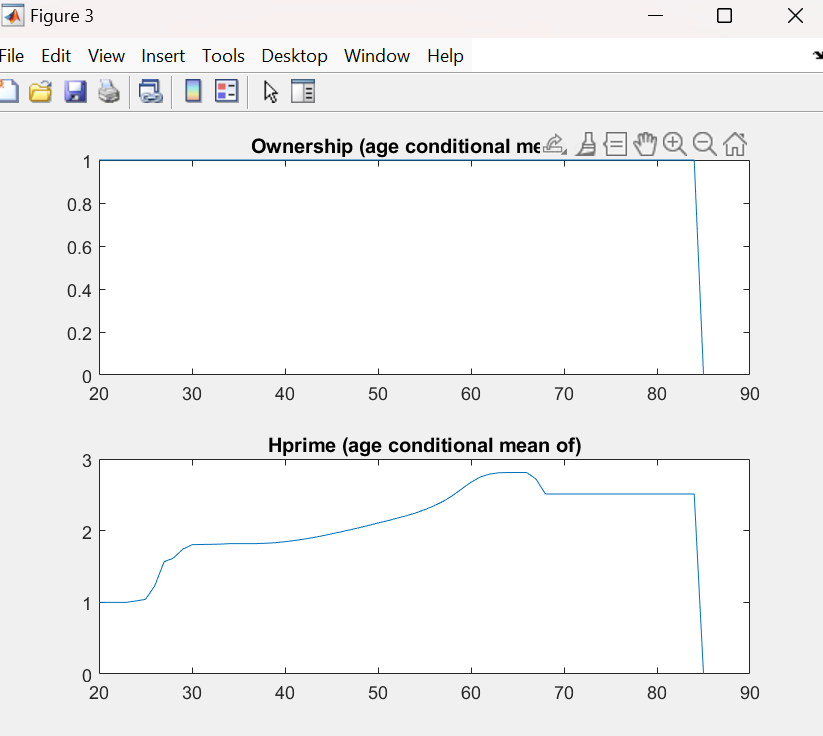This screenshot has height=736, width=823.
Task: Maximize the Figure 3 window
Action: (724, 16)
